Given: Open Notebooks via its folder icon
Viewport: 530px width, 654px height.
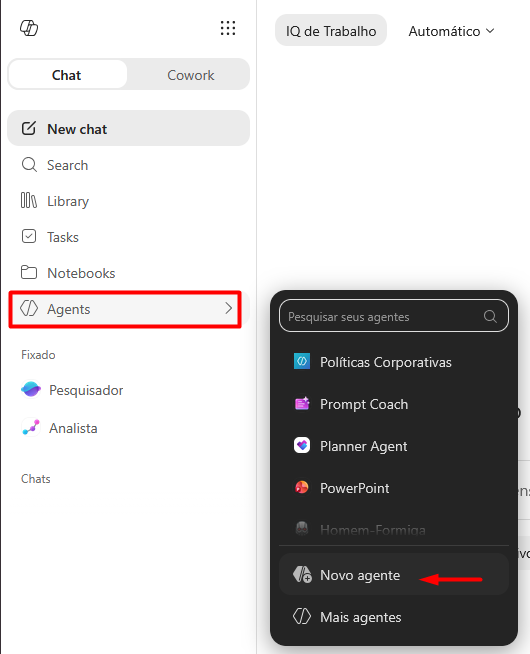Looking at the screenshot, I should [x=29, y=272].
